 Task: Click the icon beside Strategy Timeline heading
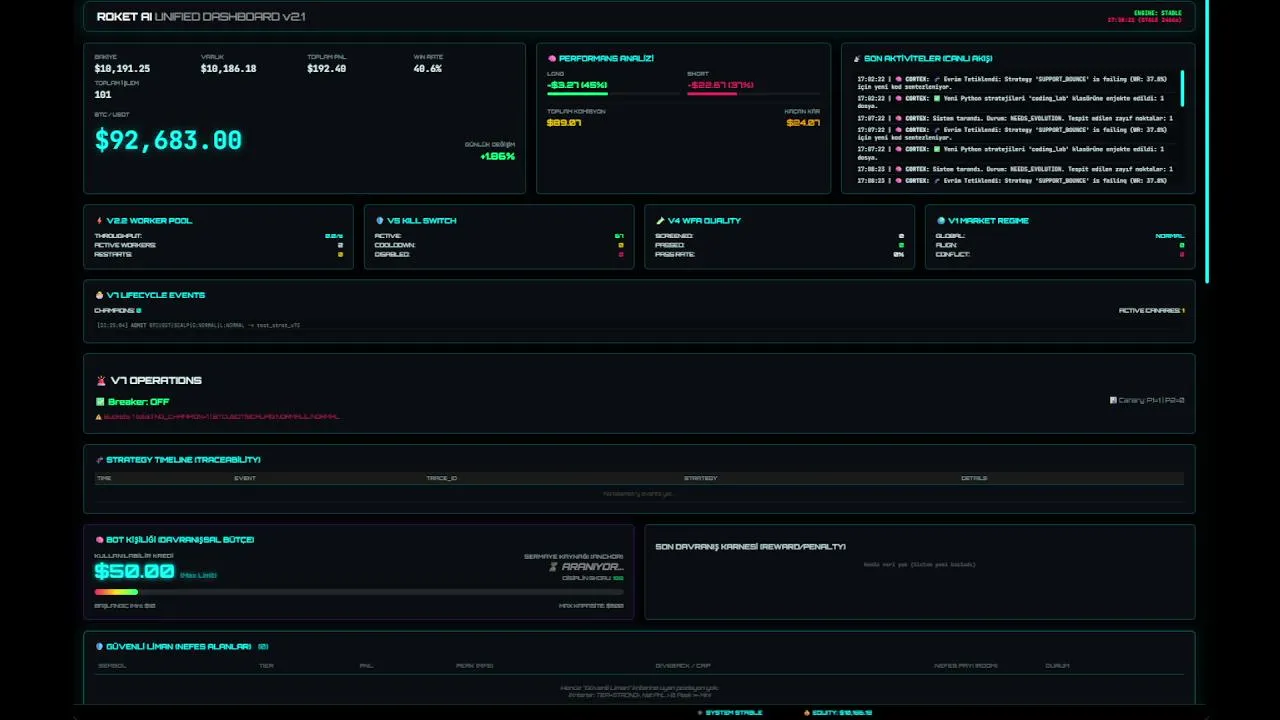[x=99, y=460]
